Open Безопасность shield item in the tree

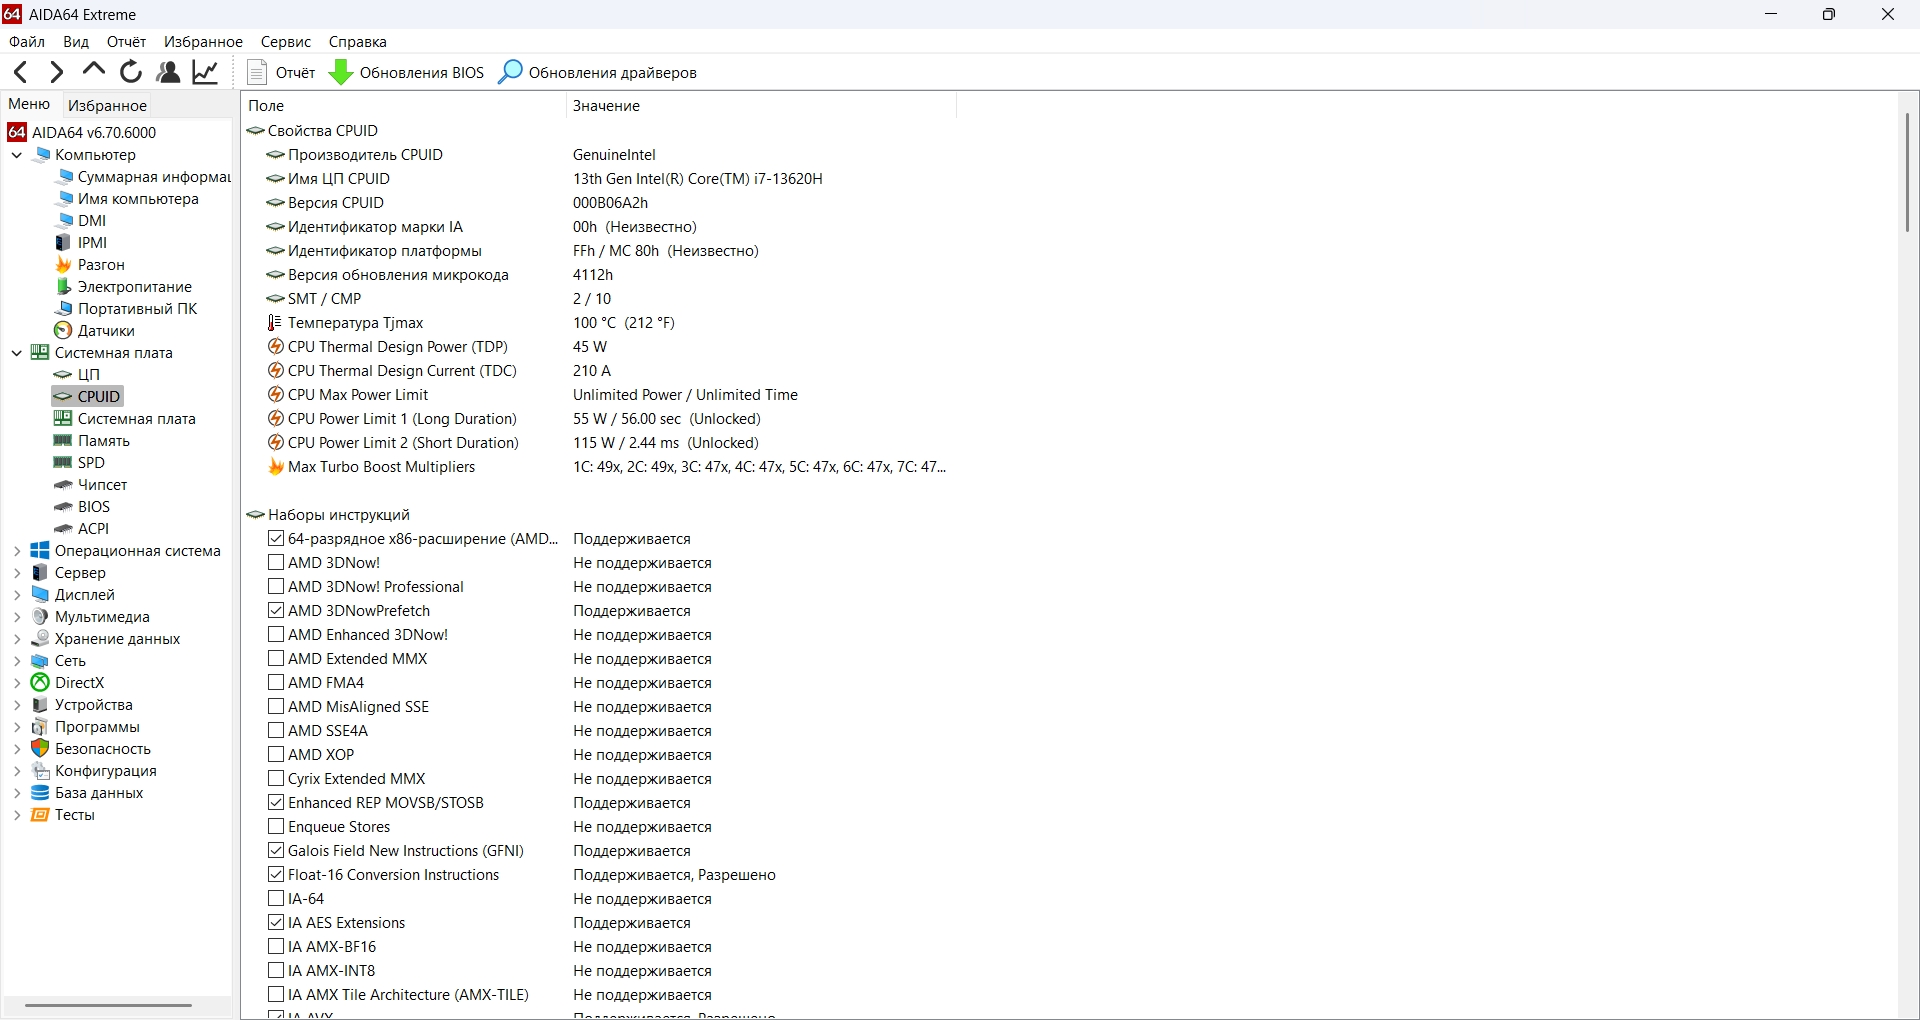tap(91, 749)
